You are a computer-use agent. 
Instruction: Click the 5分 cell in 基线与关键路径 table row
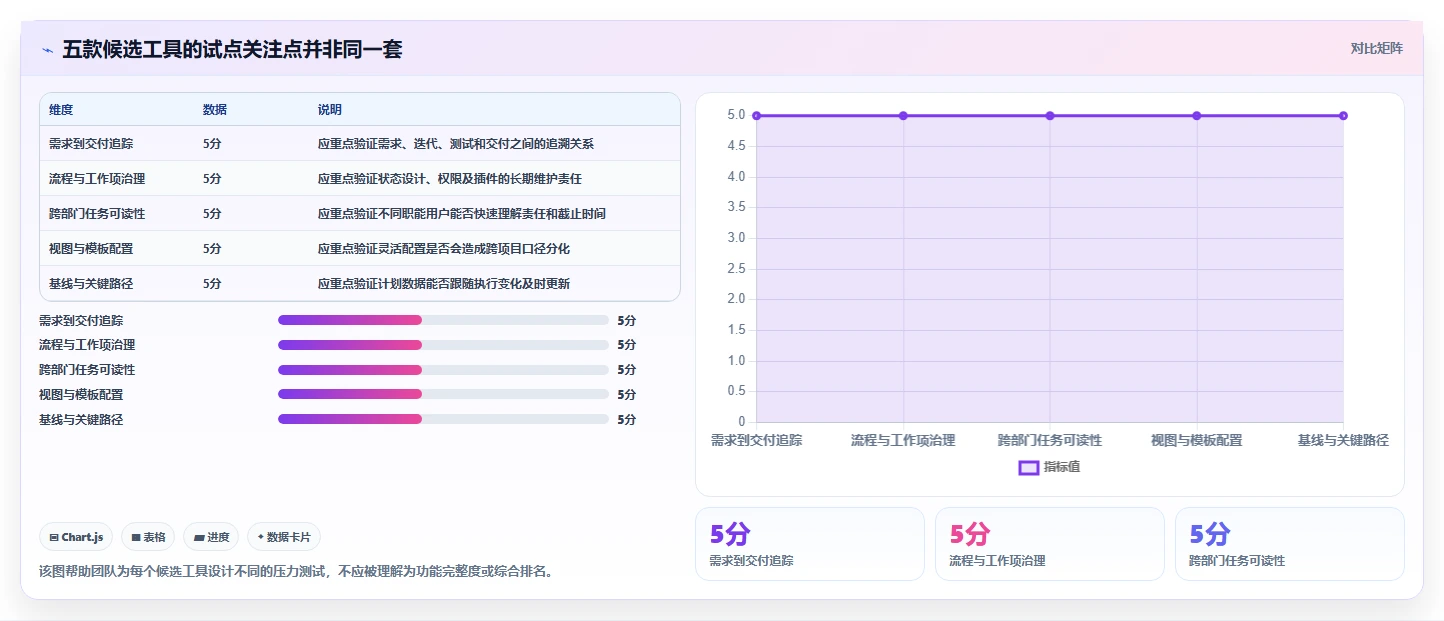pyautogui.click(x=212, y=284)
